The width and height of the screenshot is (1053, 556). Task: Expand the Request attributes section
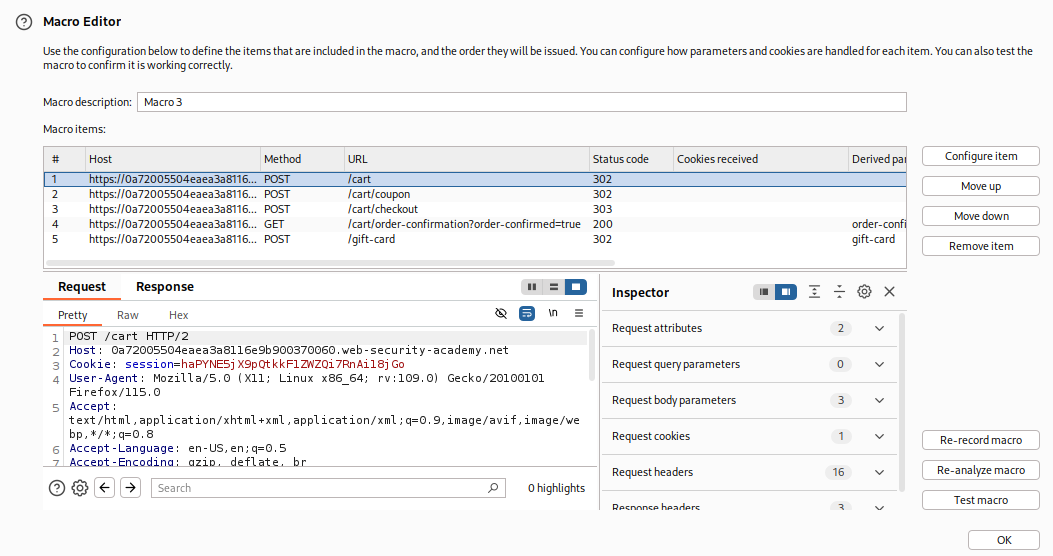879,328
